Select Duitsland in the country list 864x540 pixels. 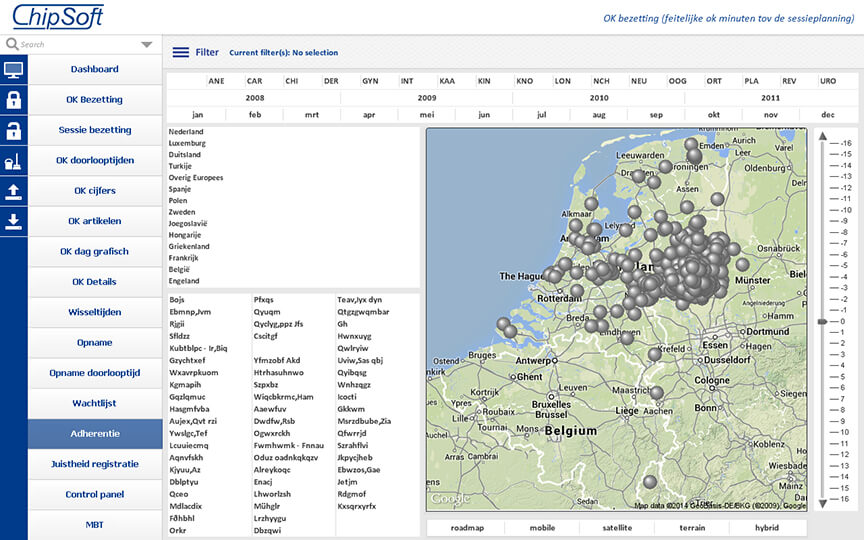point(185,155)
